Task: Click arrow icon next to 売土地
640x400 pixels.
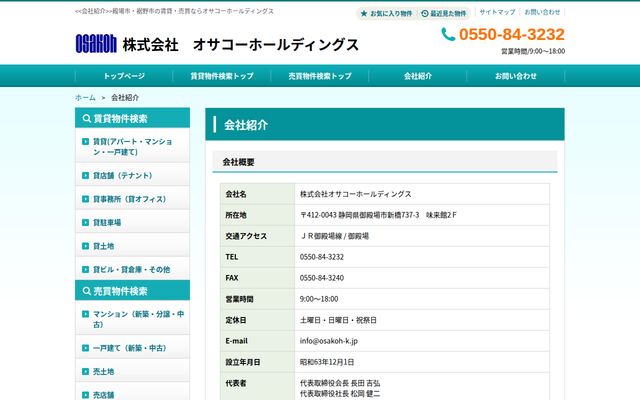Action: pyautogui.click(x=85, y=371)
